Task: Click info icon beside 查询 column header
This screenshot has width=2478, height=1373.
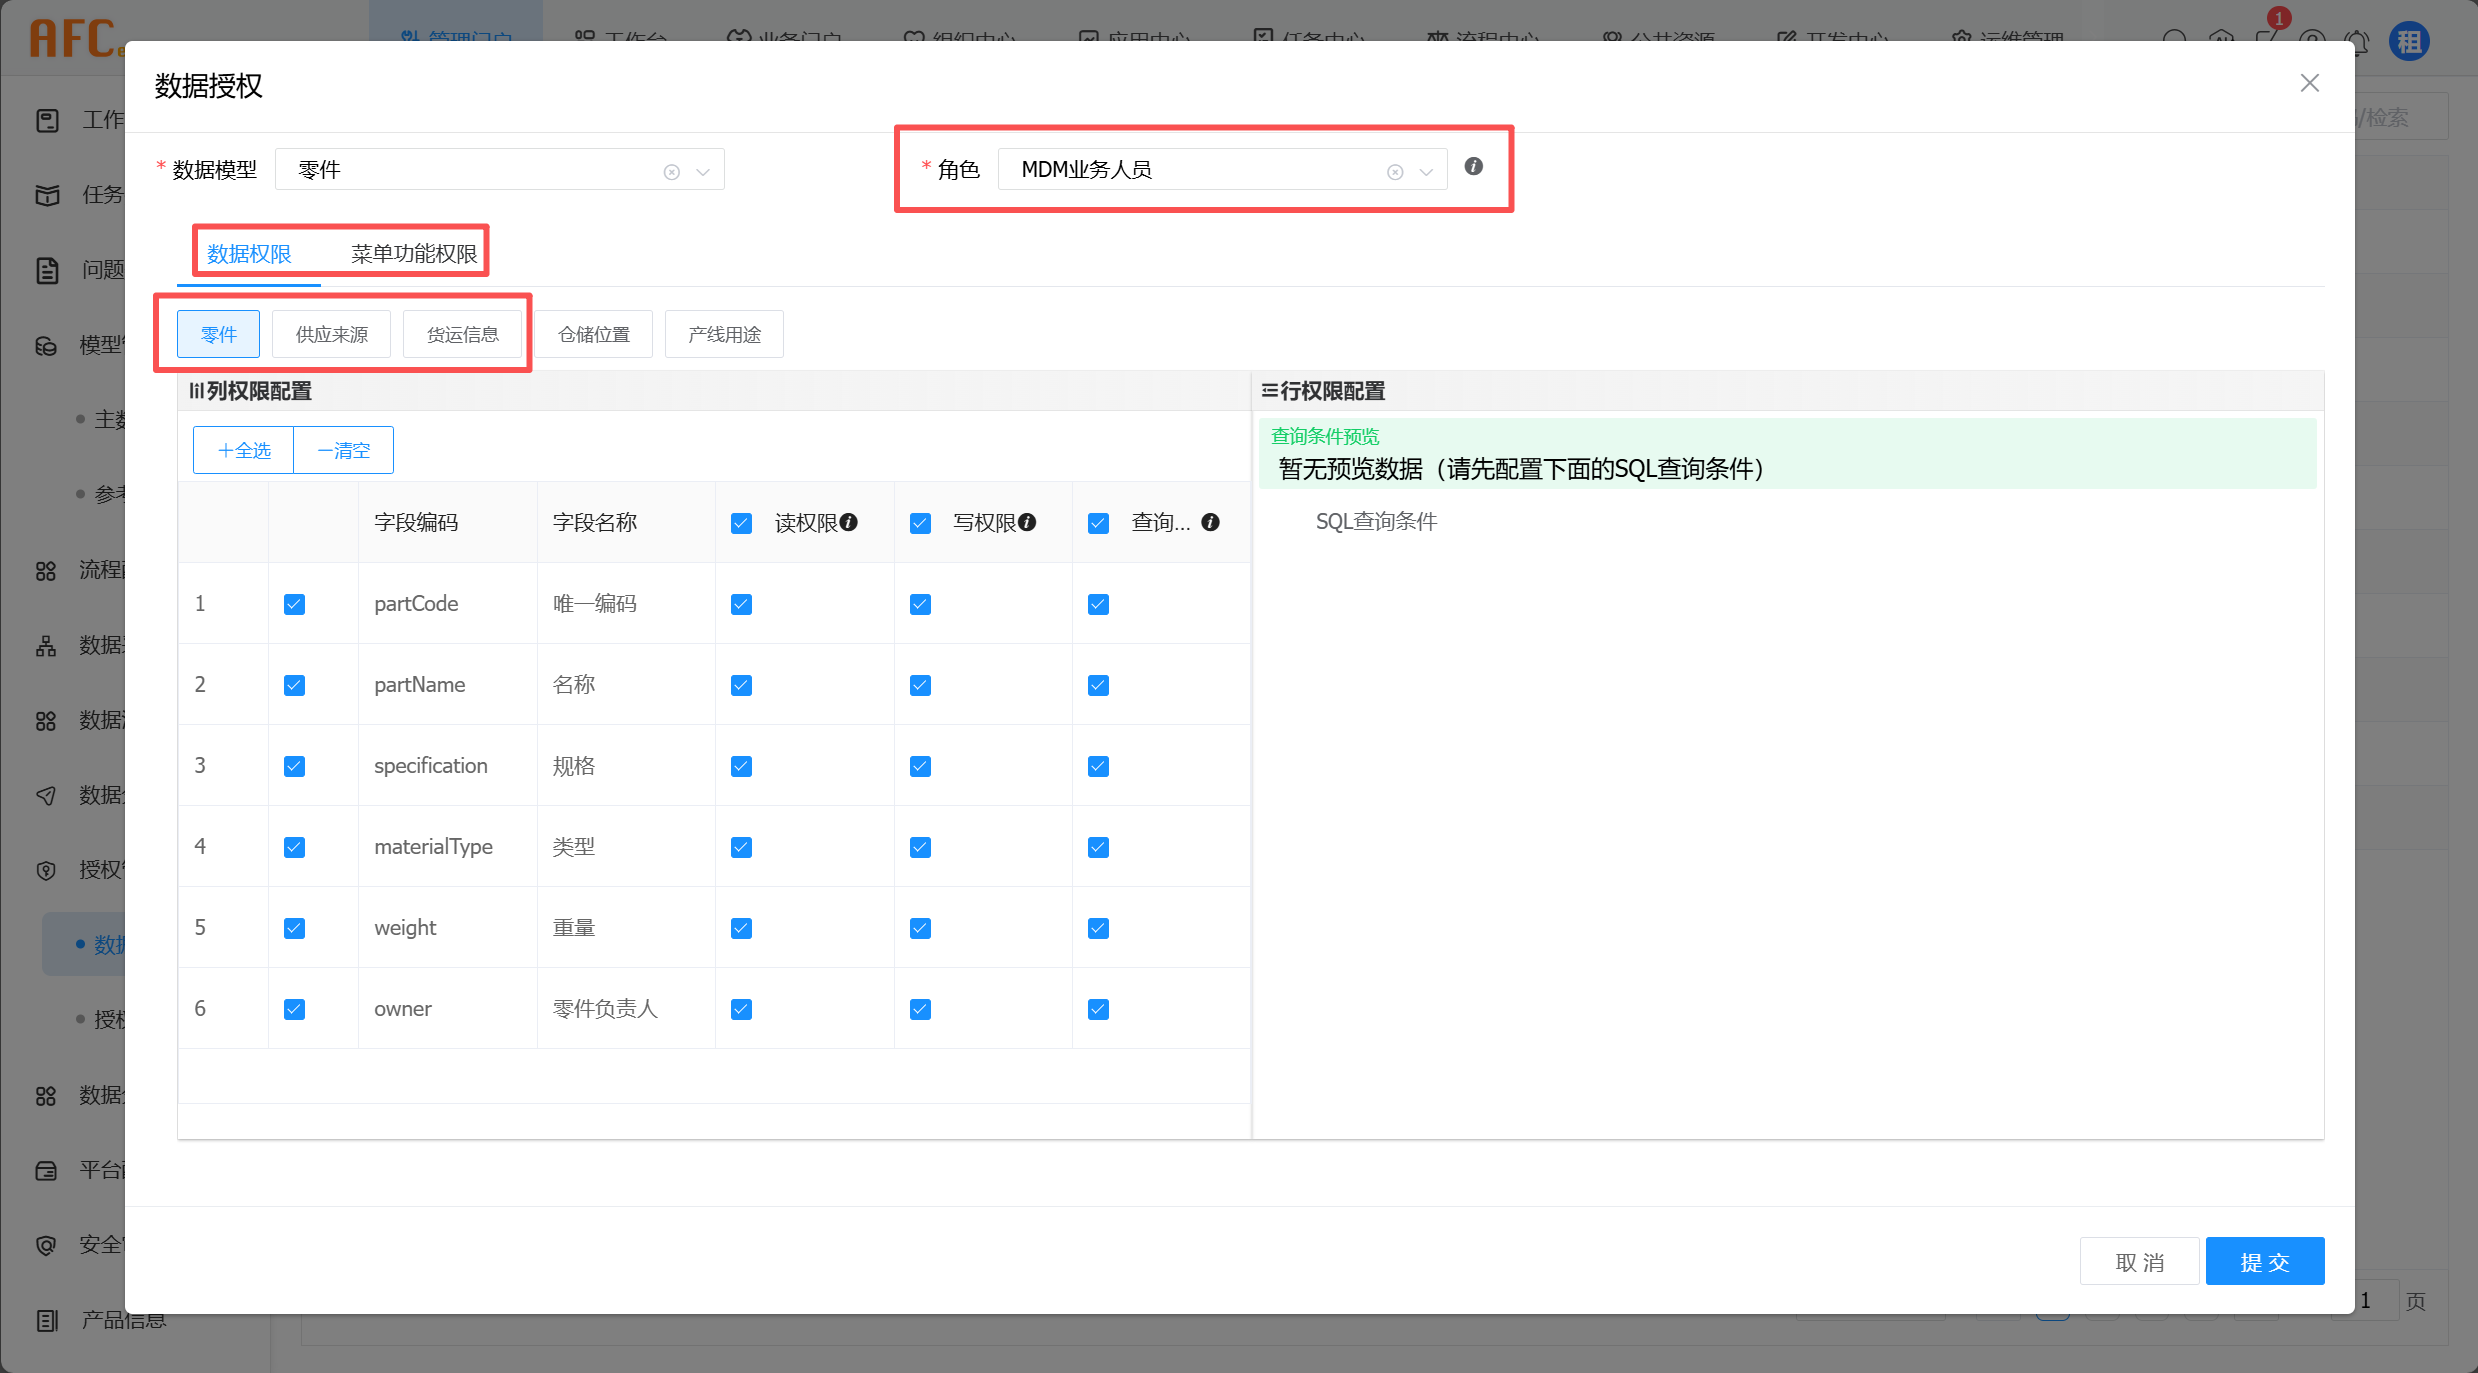Action: 1210,522
